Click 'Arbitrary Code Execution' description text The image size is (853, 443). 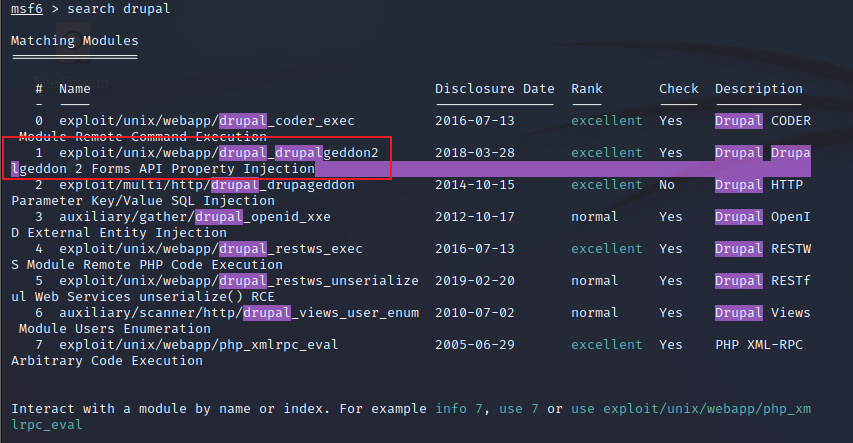point(107,361)
